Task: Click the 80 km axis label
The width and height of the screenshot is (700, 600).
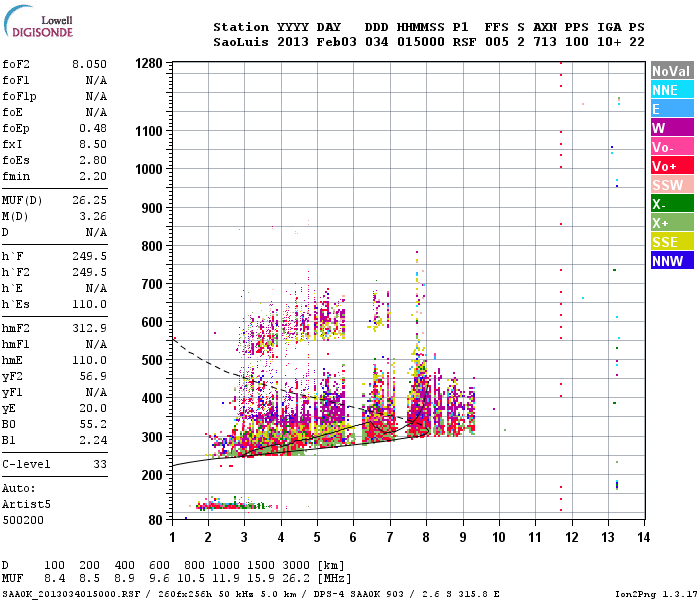Action: (155, 521)
